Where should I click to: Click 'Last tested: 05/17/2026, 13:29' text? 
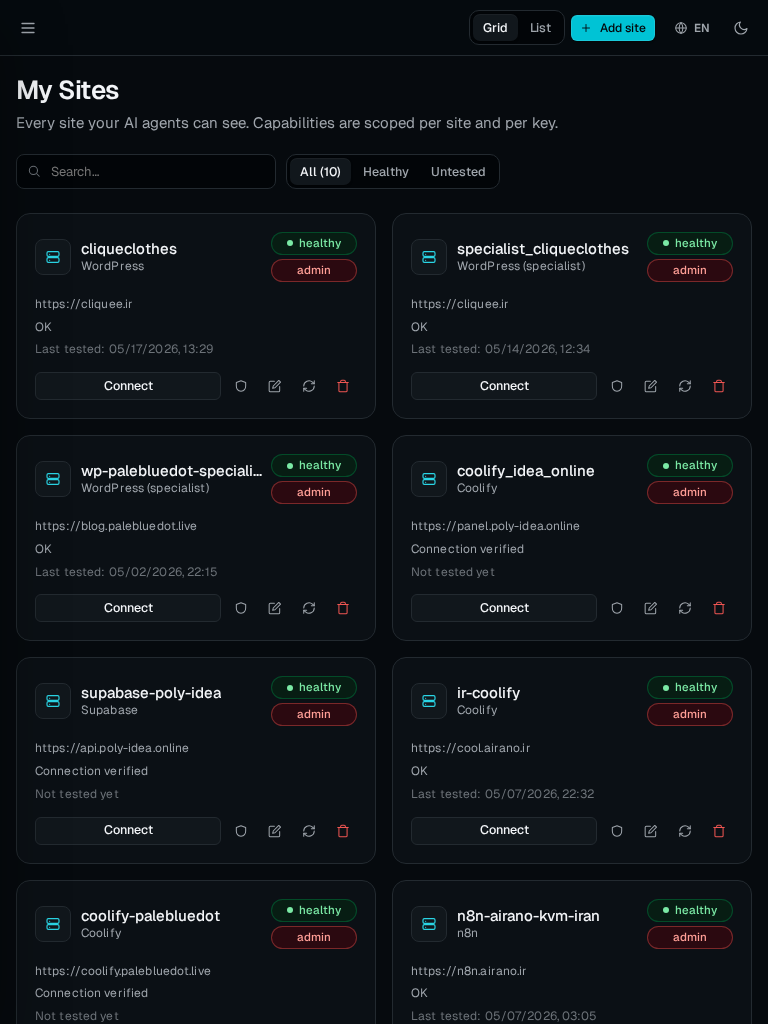[x=124, y=349]
